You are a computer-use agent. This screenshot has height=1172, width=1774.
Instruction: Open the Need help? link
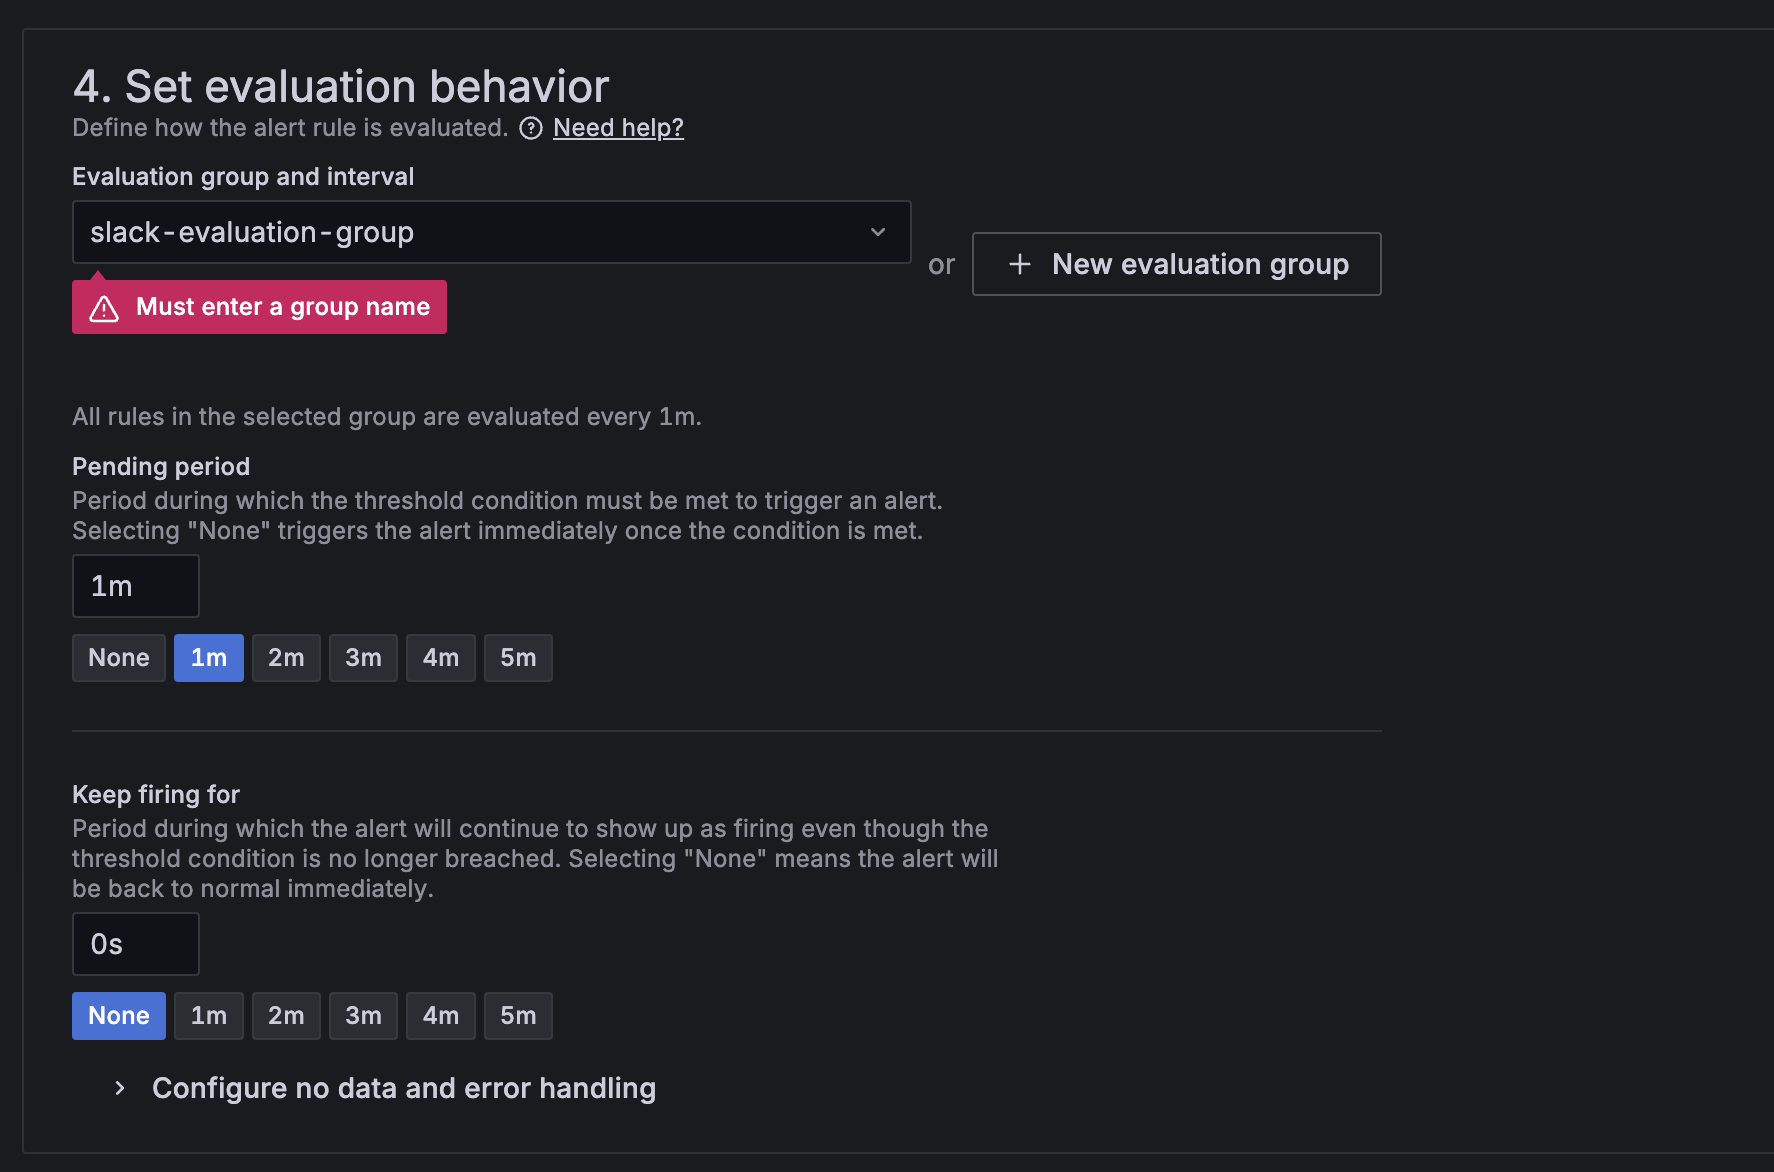pyautogui.click(x=618, y=128)
